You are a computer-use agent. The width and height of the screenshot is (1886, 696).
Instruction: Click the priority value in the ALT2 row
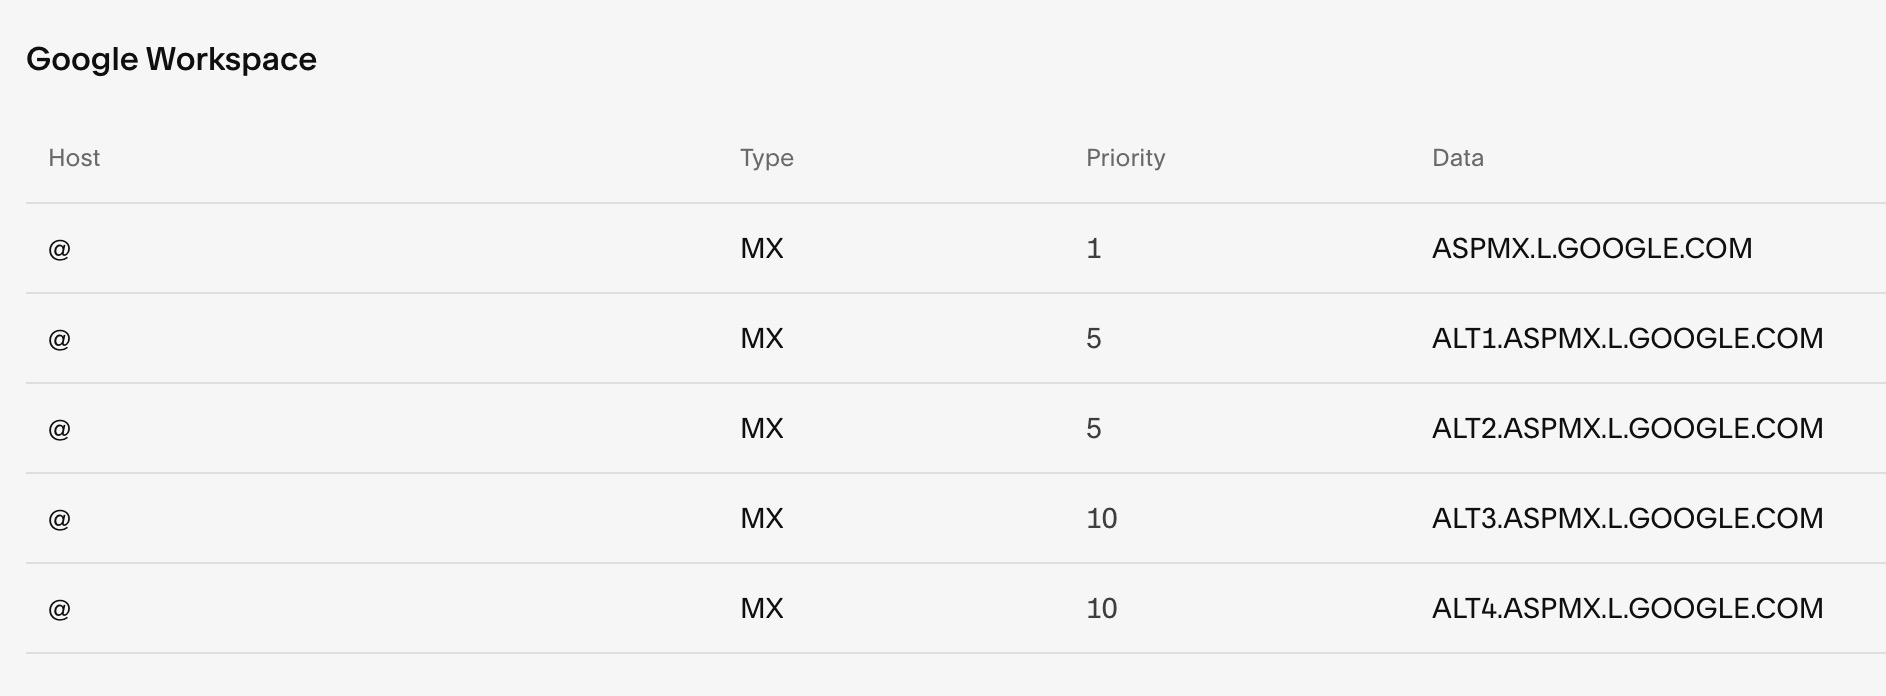pyautogui.click(x=1093, y=429)
